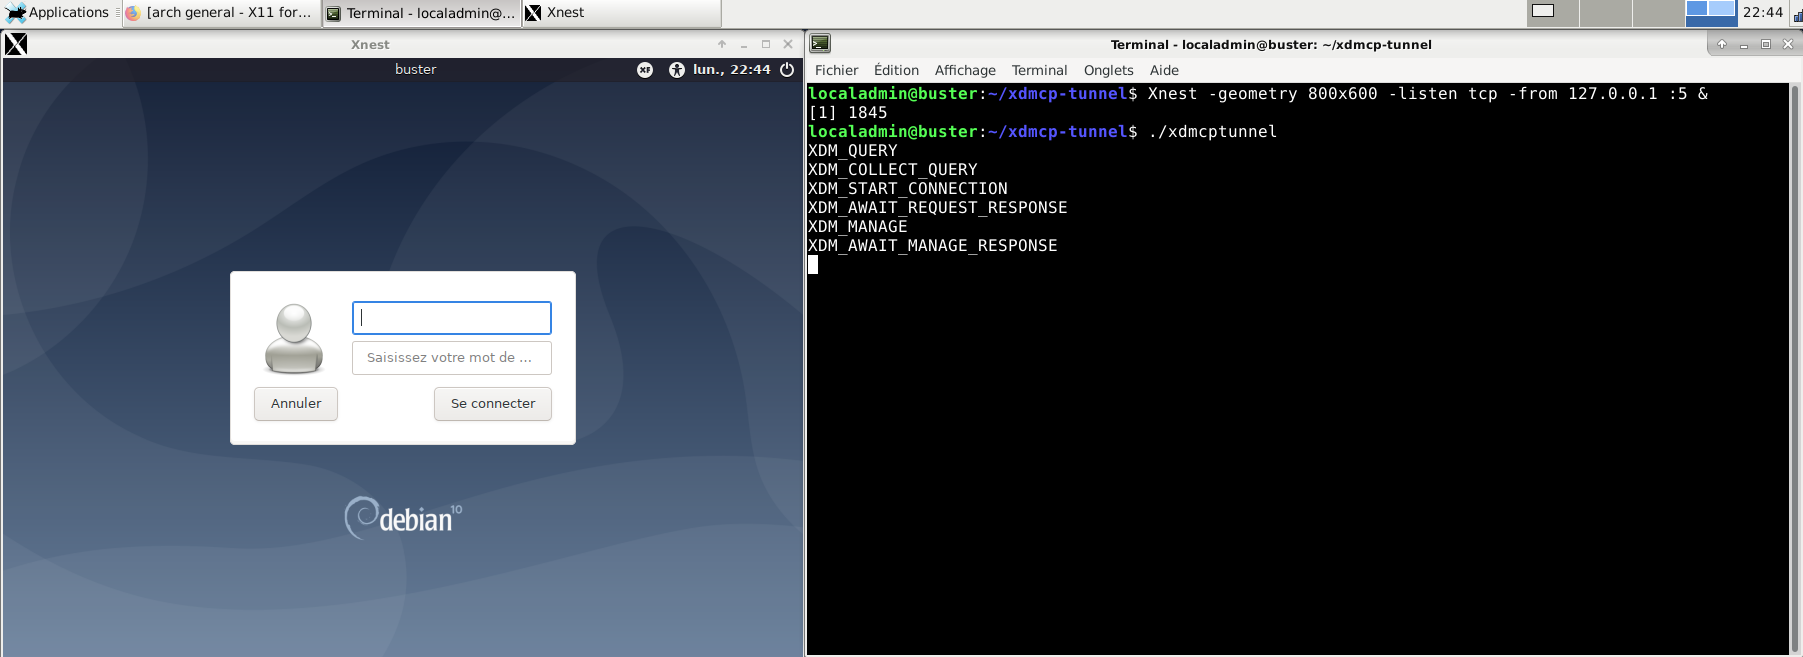Viewport: 1803px width, 657px height.
Task: Close the Xnest window
Action: [x=788, y=44]
